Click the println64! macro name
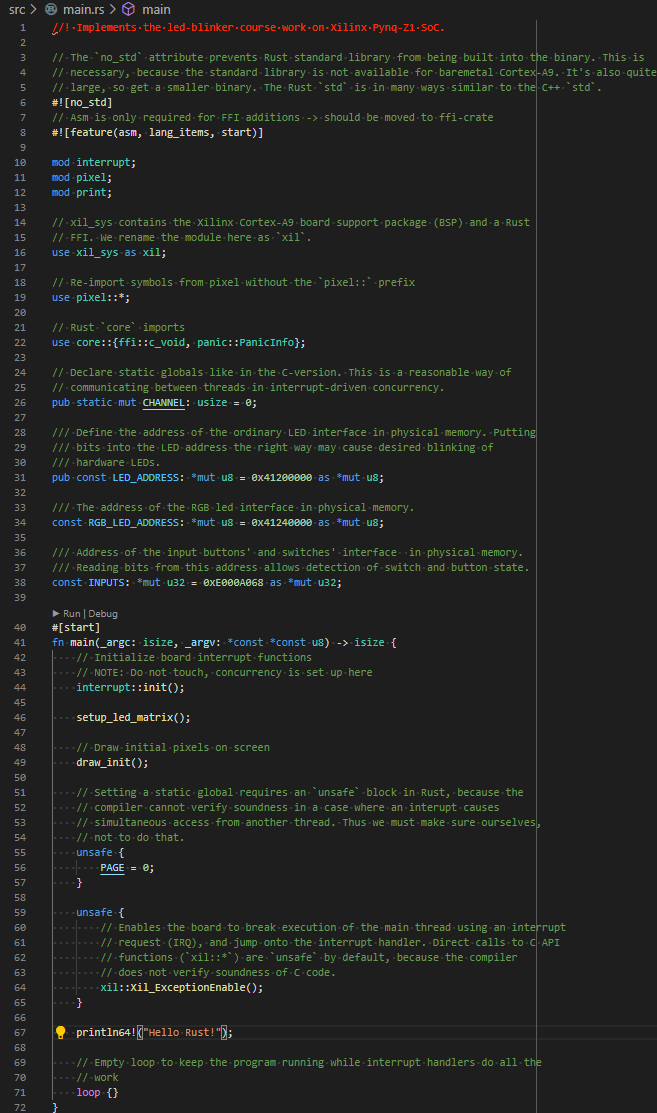The image size is (657, 1113). tap(106, 1032)
